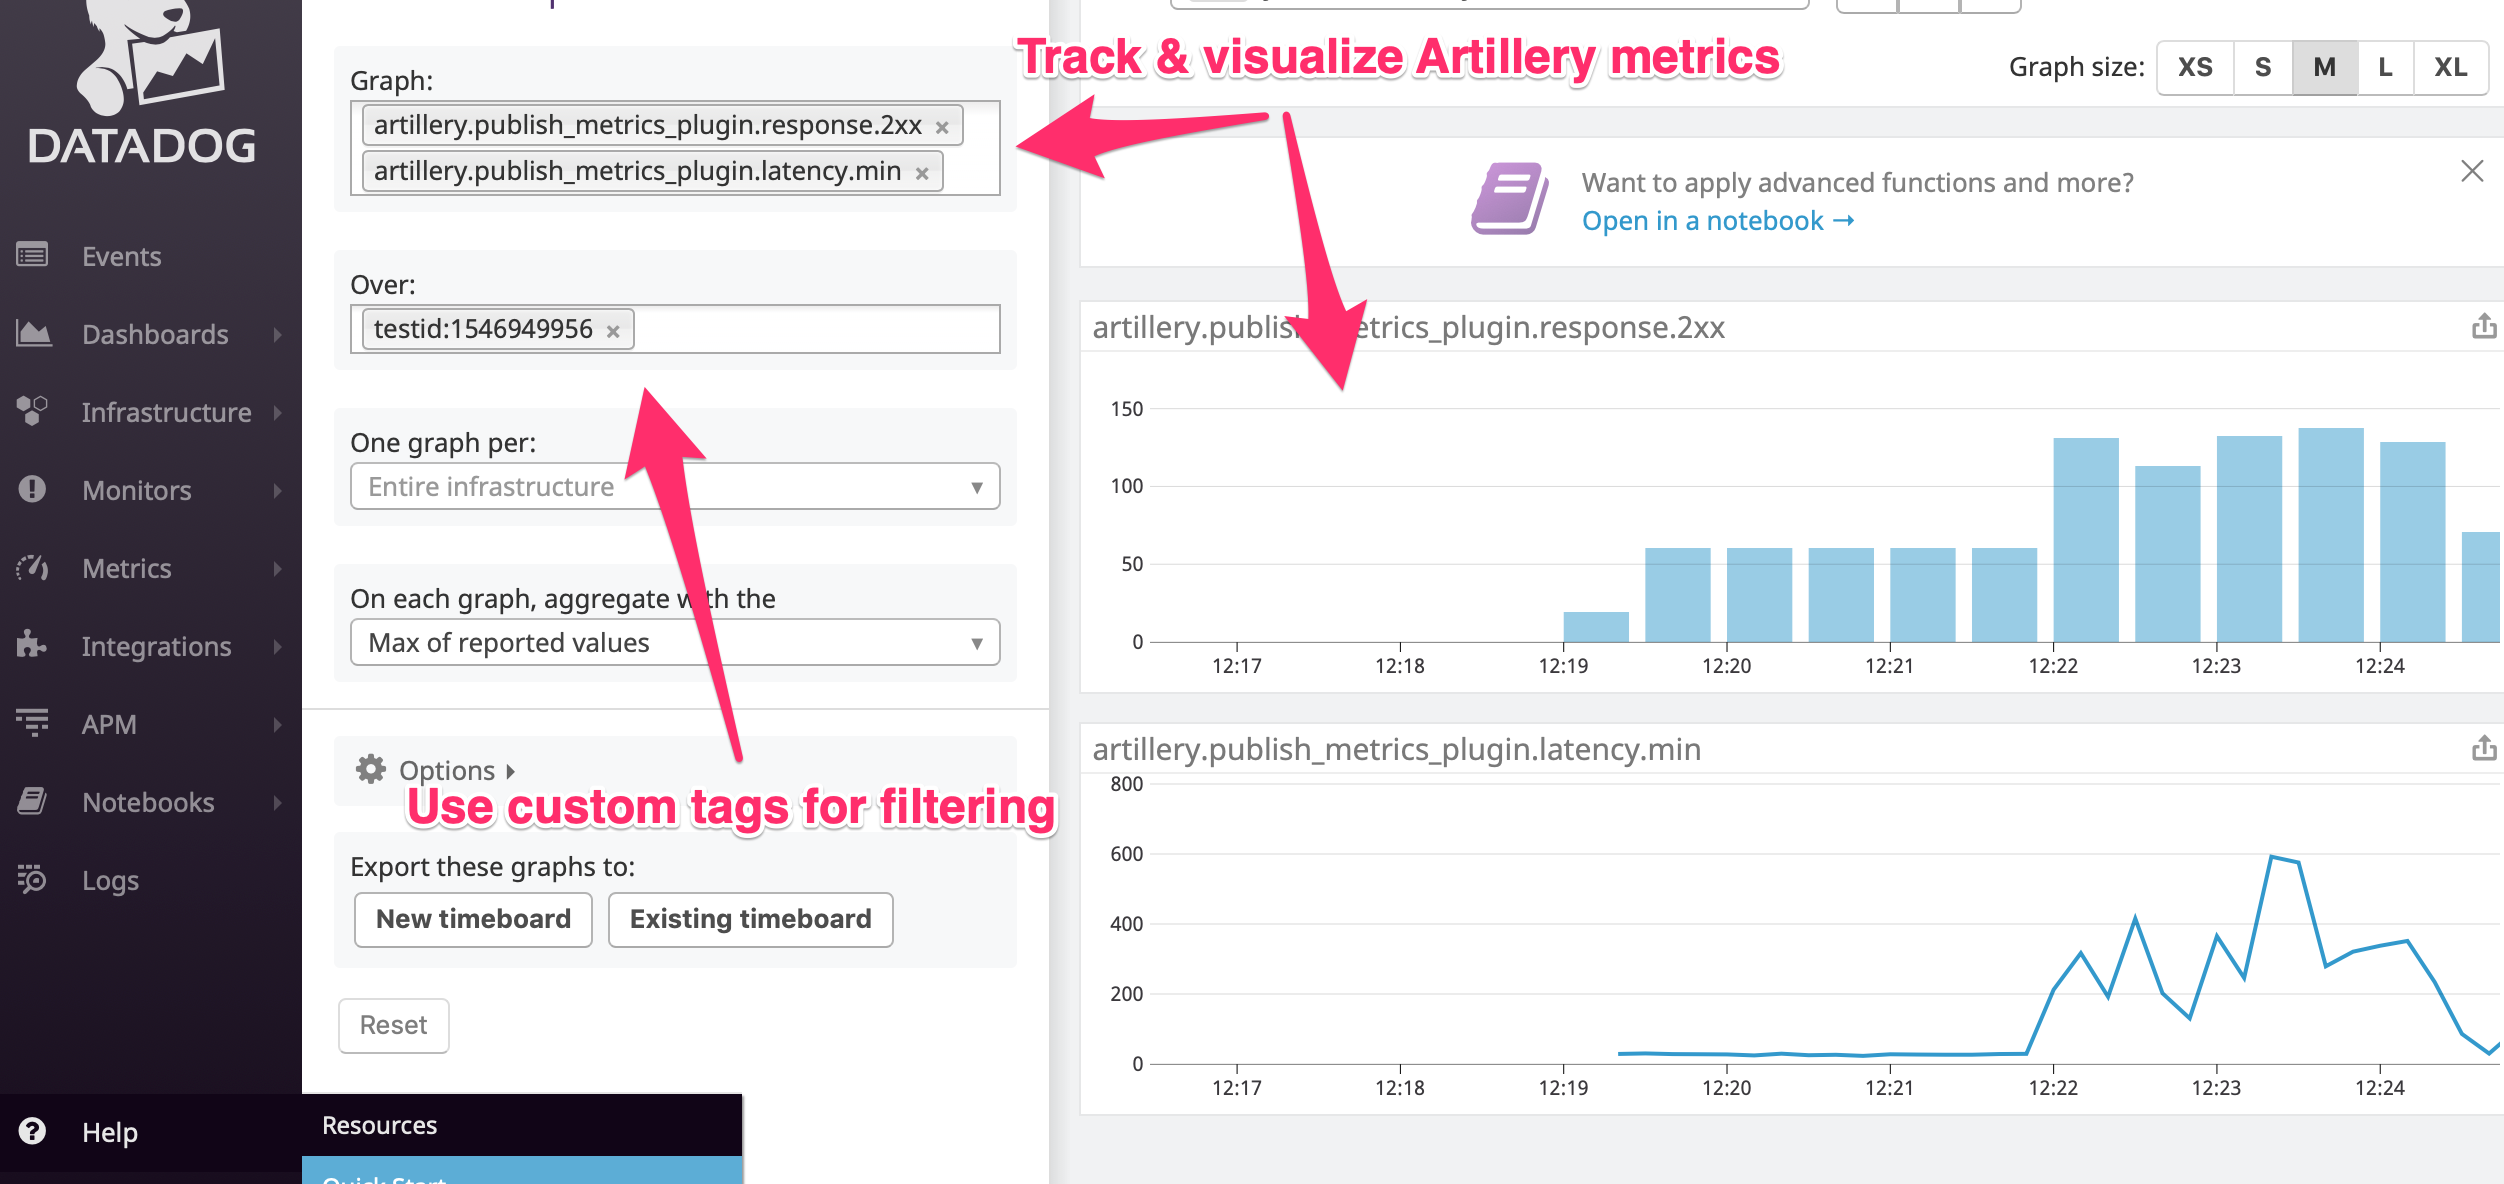This screenshot has height=1184, width=2504.
Task: Click the Monitors alert icon
Action: tap(32, 489)
